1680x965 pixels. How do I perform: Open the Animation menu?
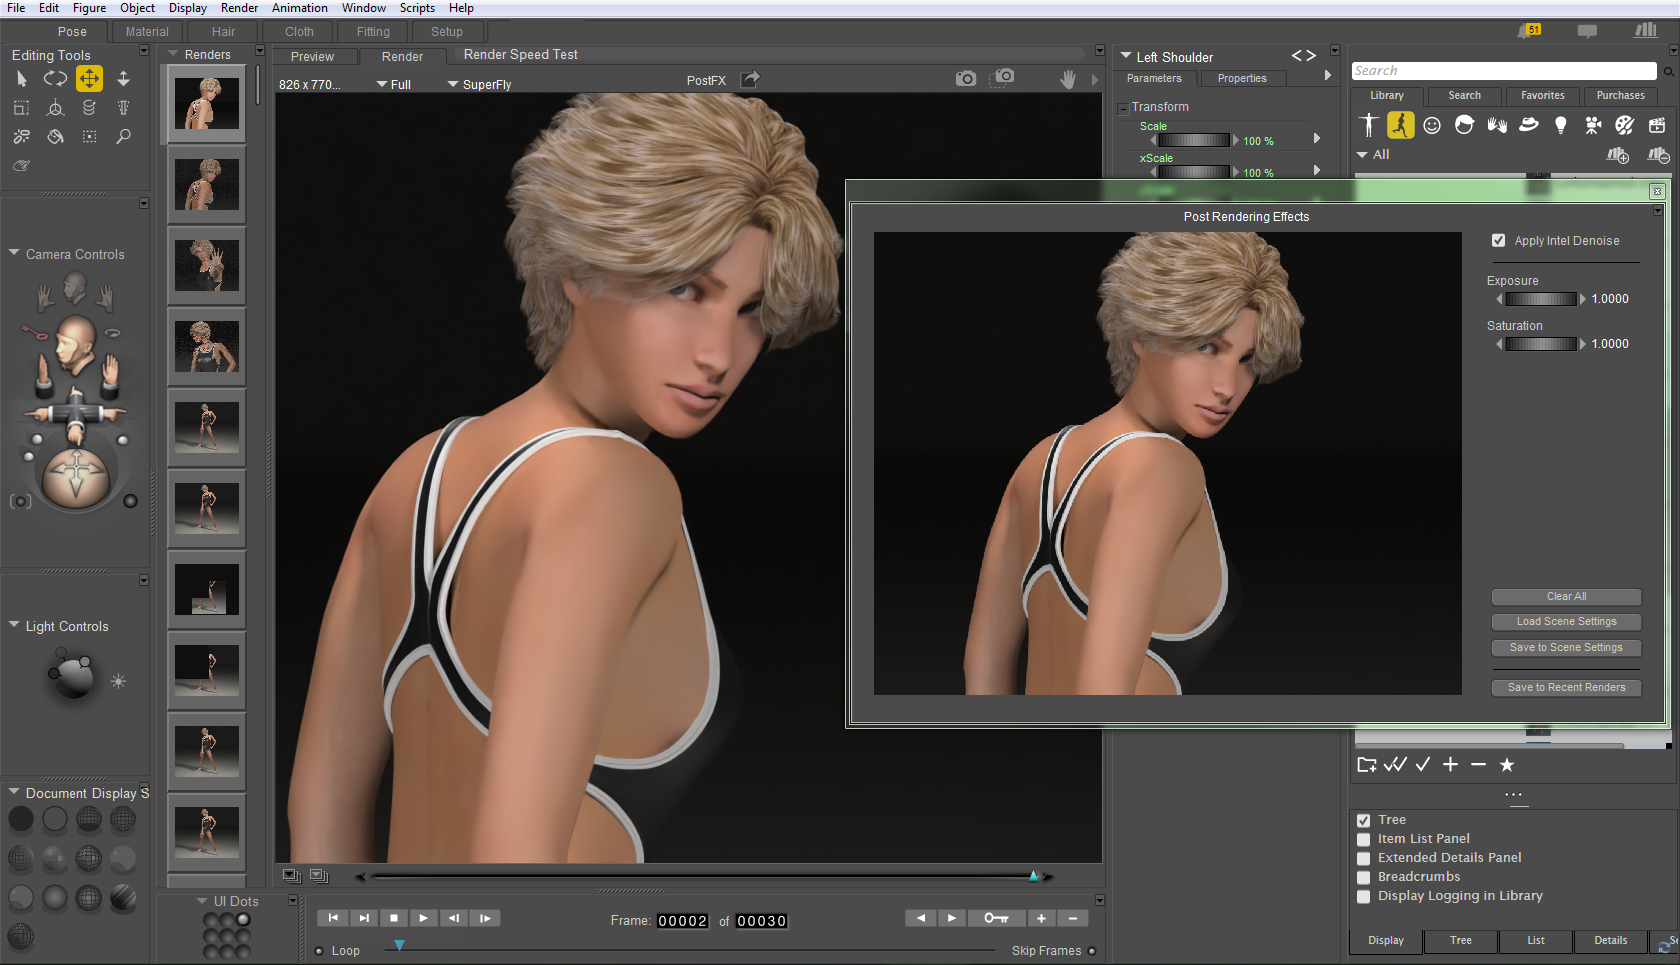(299, 8)
